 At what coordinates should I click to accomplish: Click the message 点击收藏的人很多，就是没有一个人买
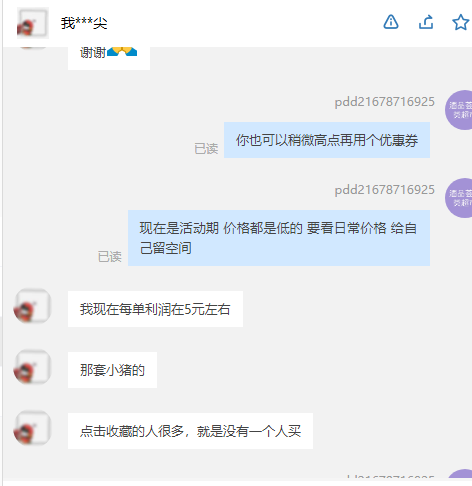(190, 431)
